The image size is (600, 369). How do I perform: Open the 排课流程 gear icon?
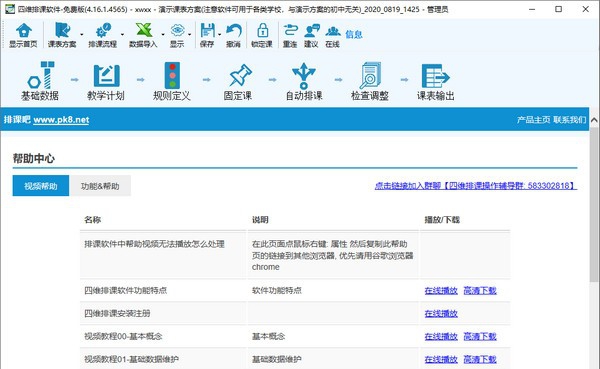103,30
